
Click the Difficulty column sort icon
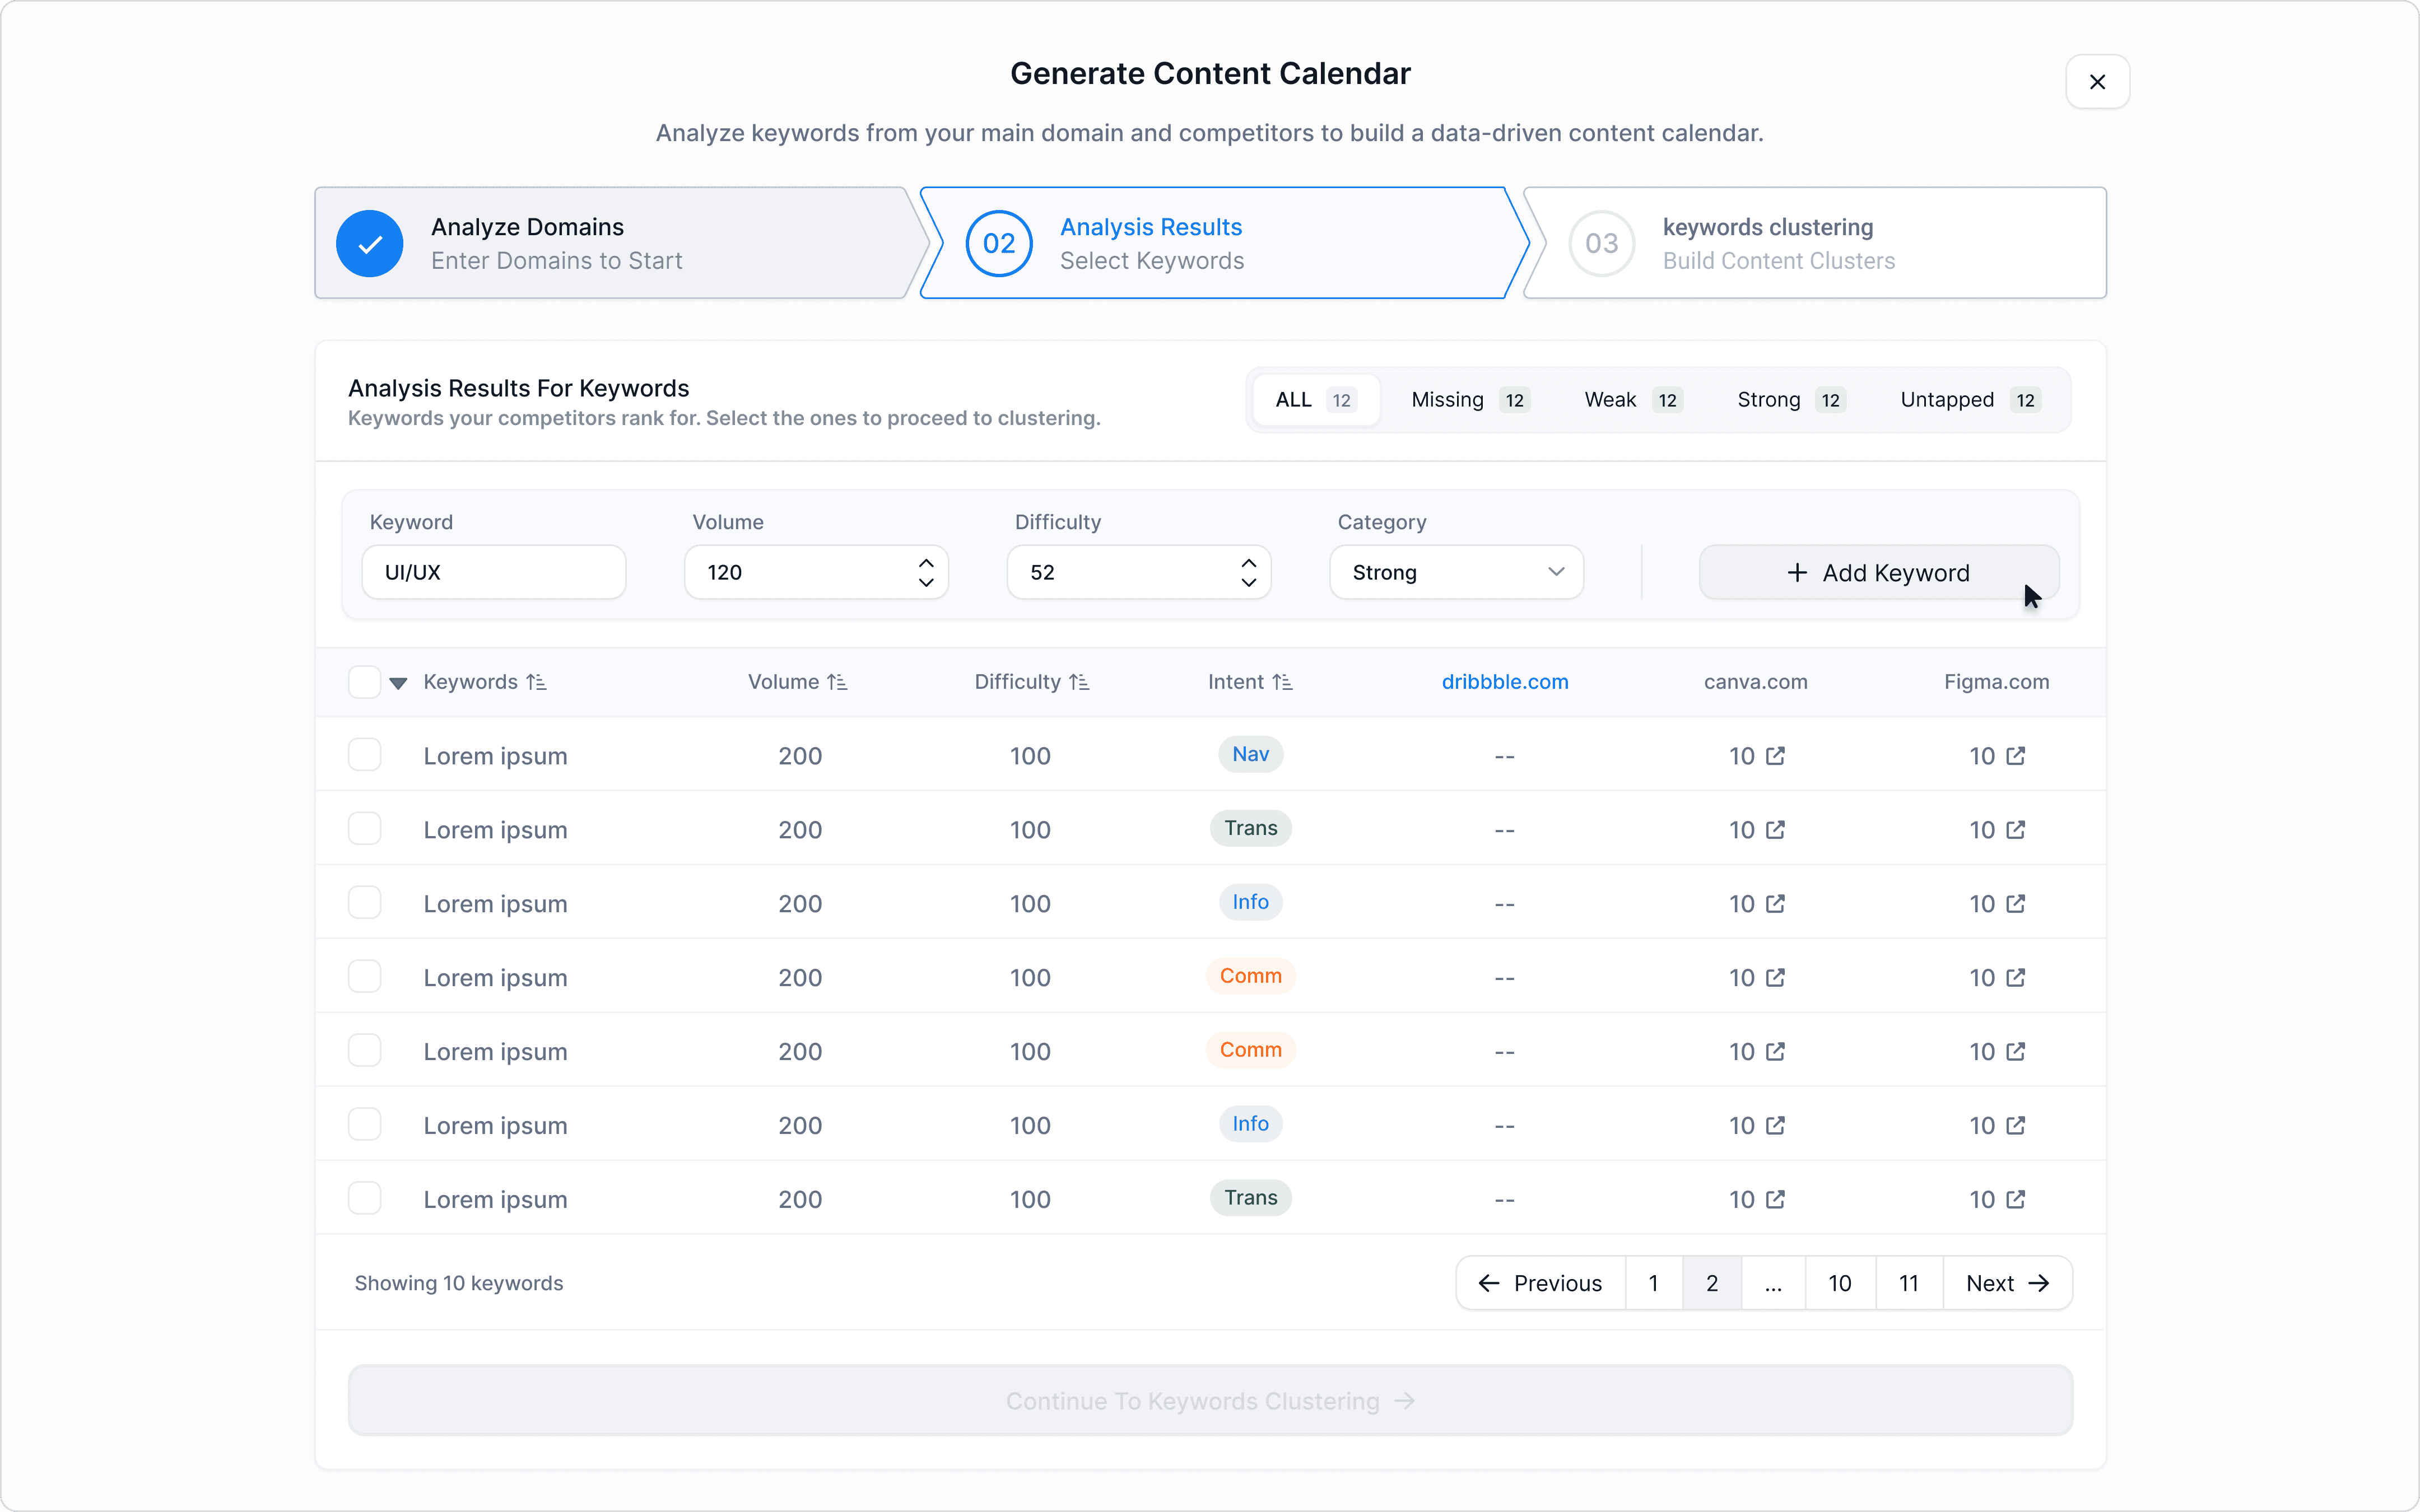click(x=1078, y=682)
